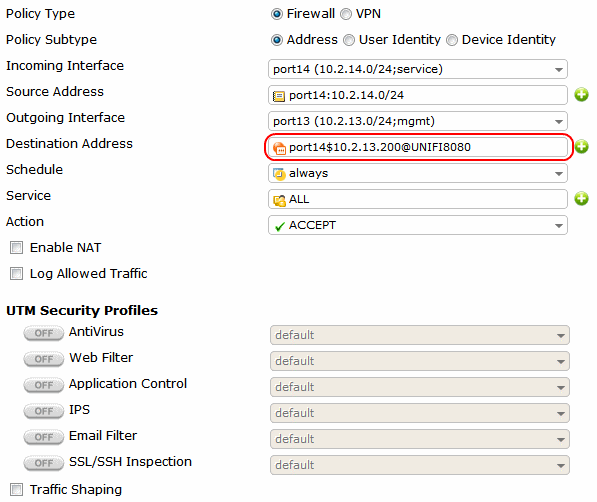Enable Log Allowed Traffic checkbox
Screen dimensions: 597x502
(x=16, y=273)
